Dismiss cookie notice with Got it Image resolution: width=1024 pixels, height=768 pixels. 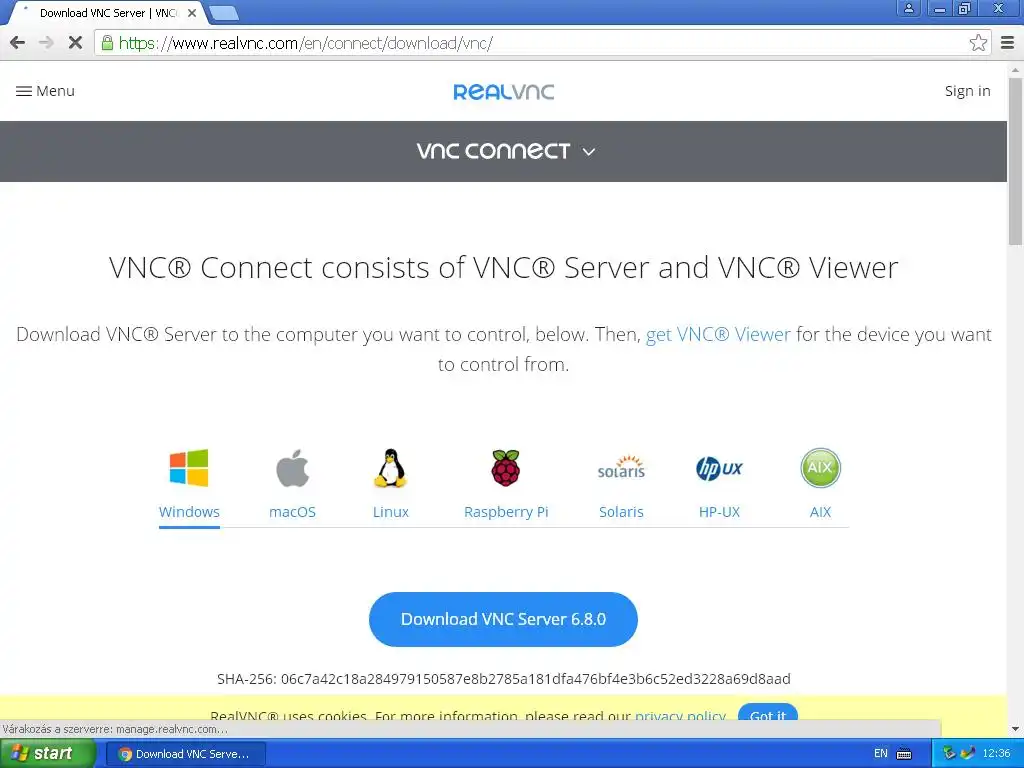[x=767, y=714]
